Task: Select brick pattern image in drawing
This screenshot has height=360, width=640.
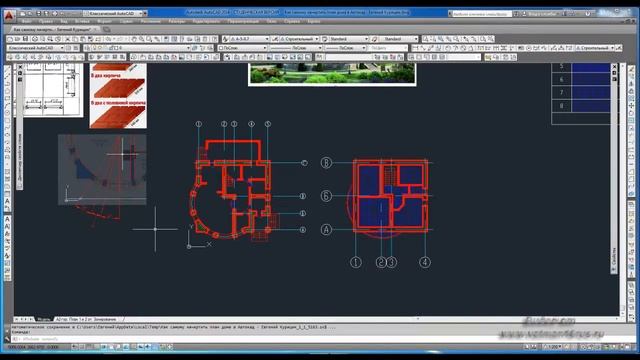Action: [x=118, y=96]
